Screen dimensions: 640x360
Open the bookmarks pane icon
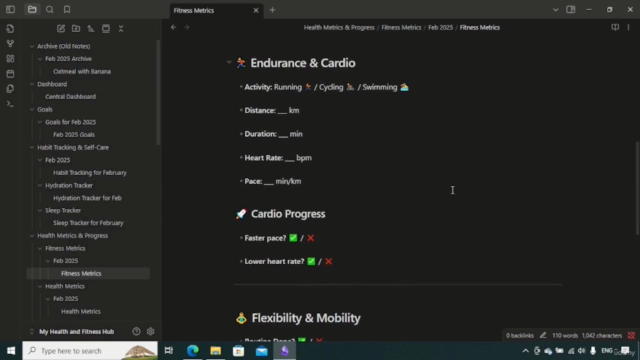point(67,9)
